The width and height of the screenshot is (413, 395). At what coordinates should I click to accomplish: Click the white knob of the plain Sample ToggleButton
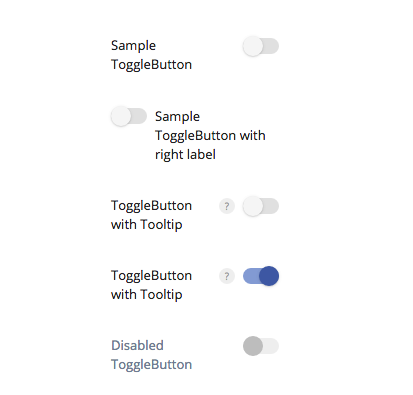point(253,46)
